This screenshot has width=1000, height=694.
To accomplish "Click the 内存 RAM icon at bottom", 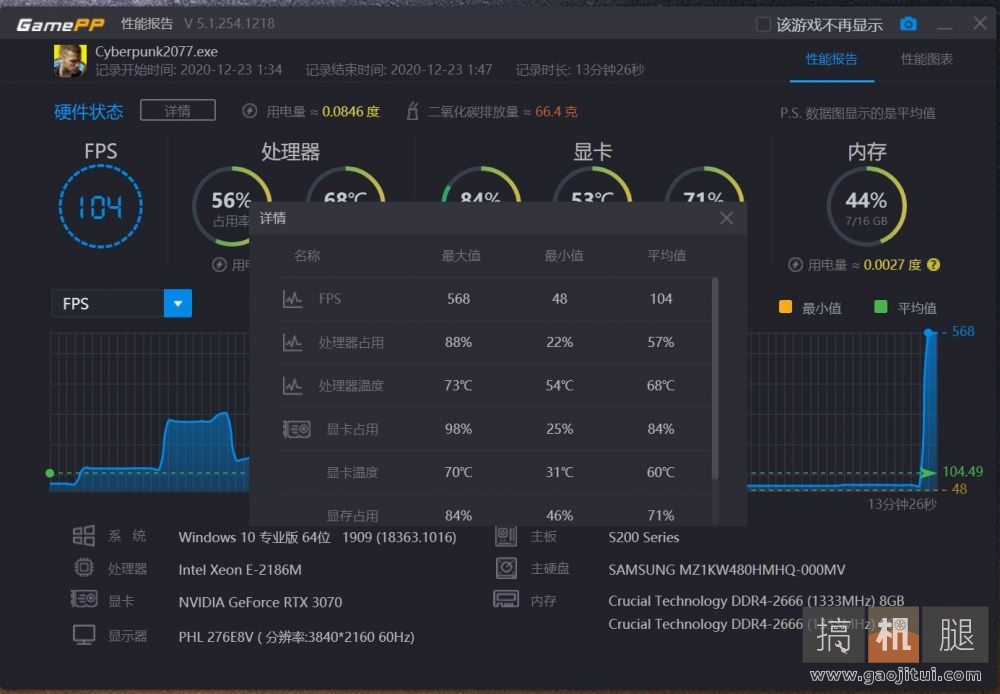I will tap(506, 599).
